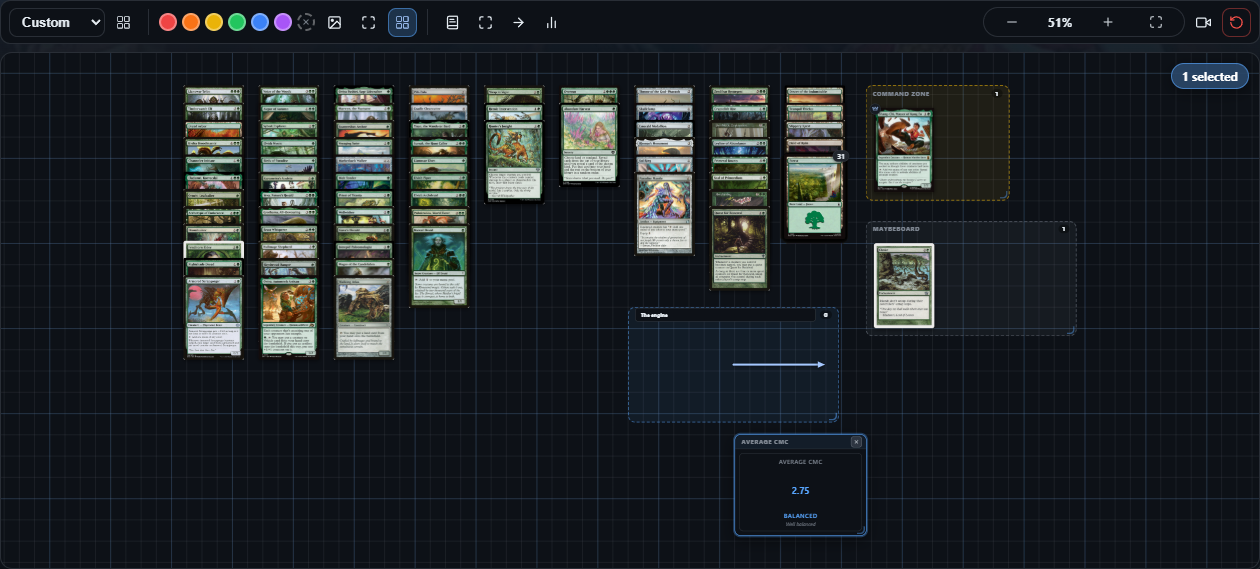Pick the orange color swatch

tap(191, 22)
